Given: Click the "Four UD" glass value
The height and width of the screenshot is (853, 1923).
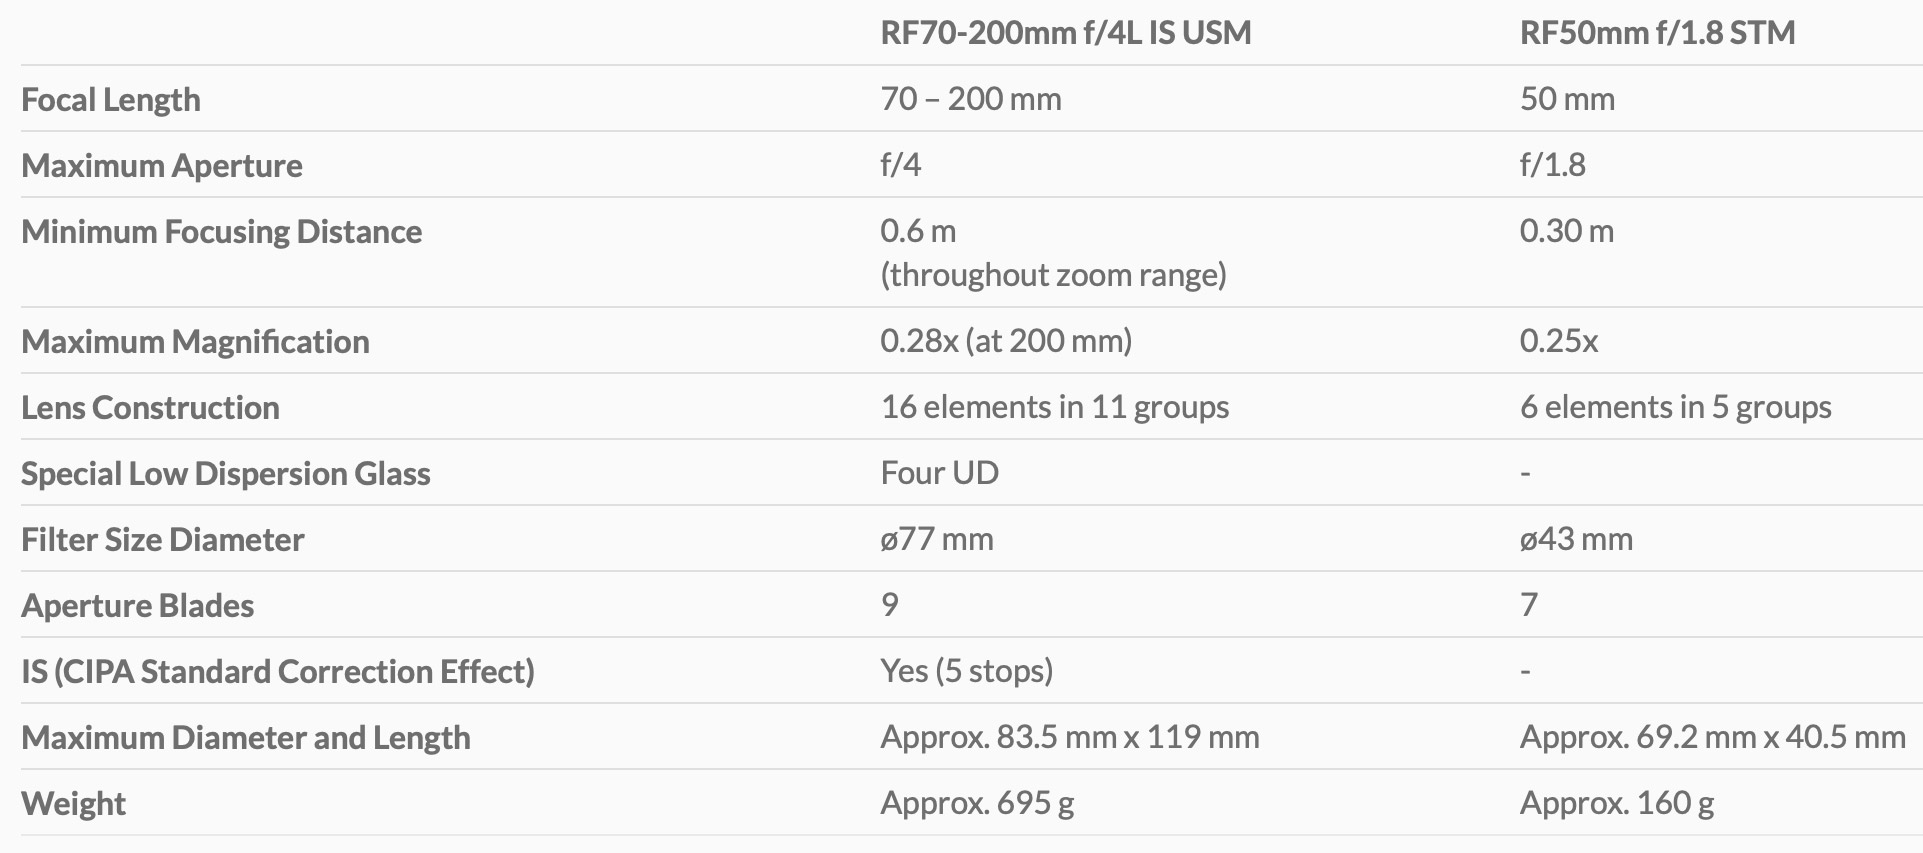Looking at the screenshot, I should click(939, 473).
